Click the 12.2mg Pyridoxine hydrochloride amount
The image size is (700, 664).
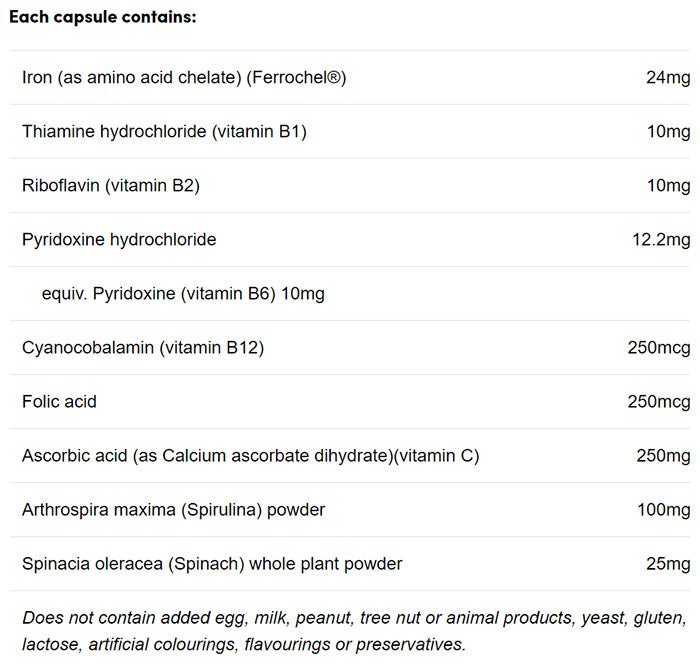tap(660, 240)
